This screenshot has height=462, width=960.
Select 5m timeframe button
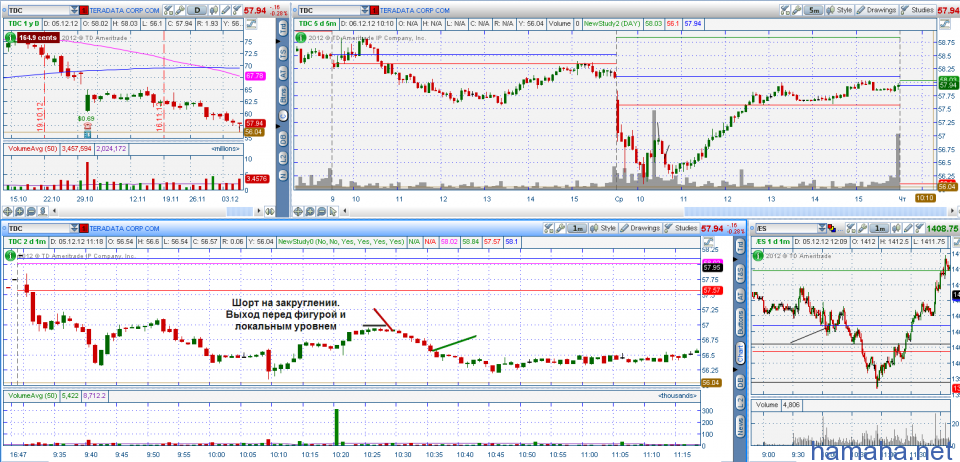814,10
